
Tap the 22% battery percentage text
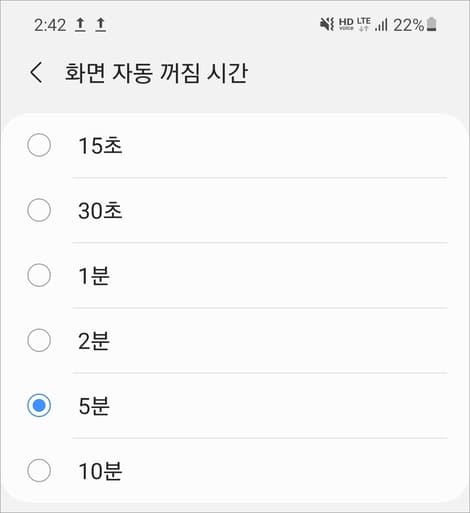coord(409,25)
